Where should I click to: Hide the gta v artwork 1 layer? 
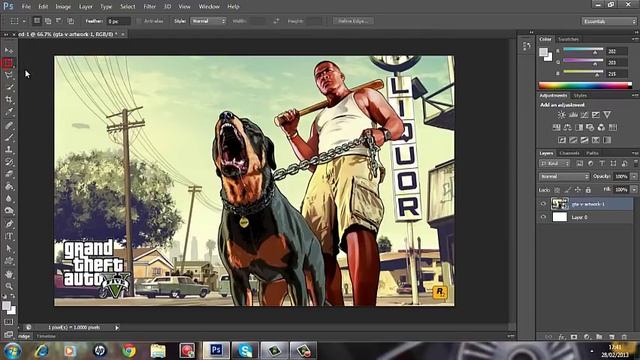[x=543, y=204]
